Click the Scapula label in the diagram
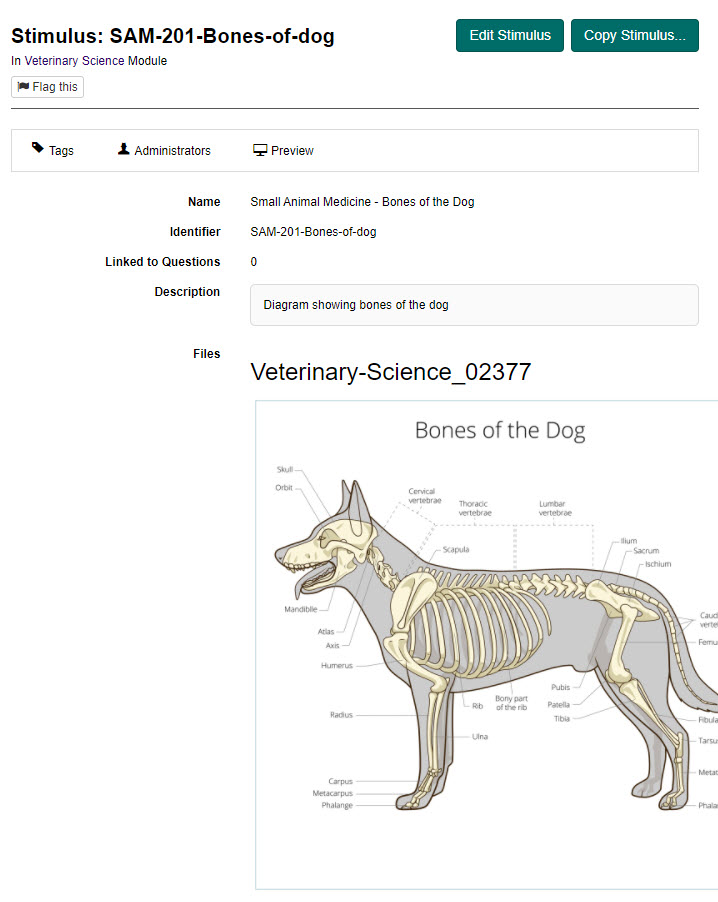 click(x=456, y=549)
